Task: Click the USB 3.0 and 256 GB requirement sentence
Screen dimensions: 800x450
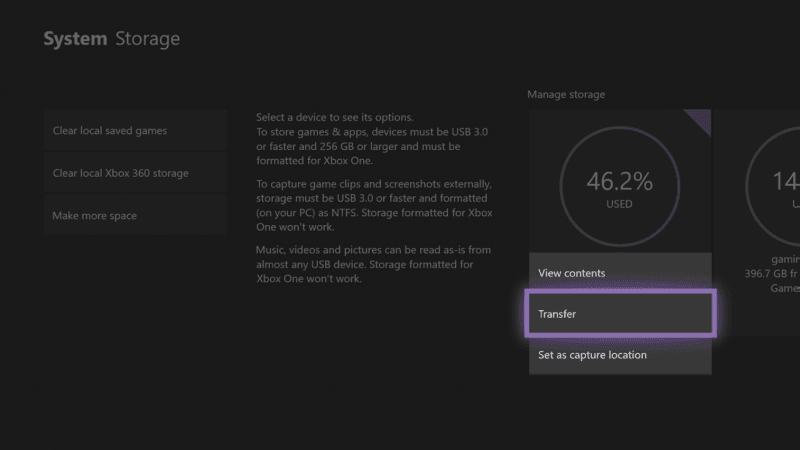Action: coord(372,146)
